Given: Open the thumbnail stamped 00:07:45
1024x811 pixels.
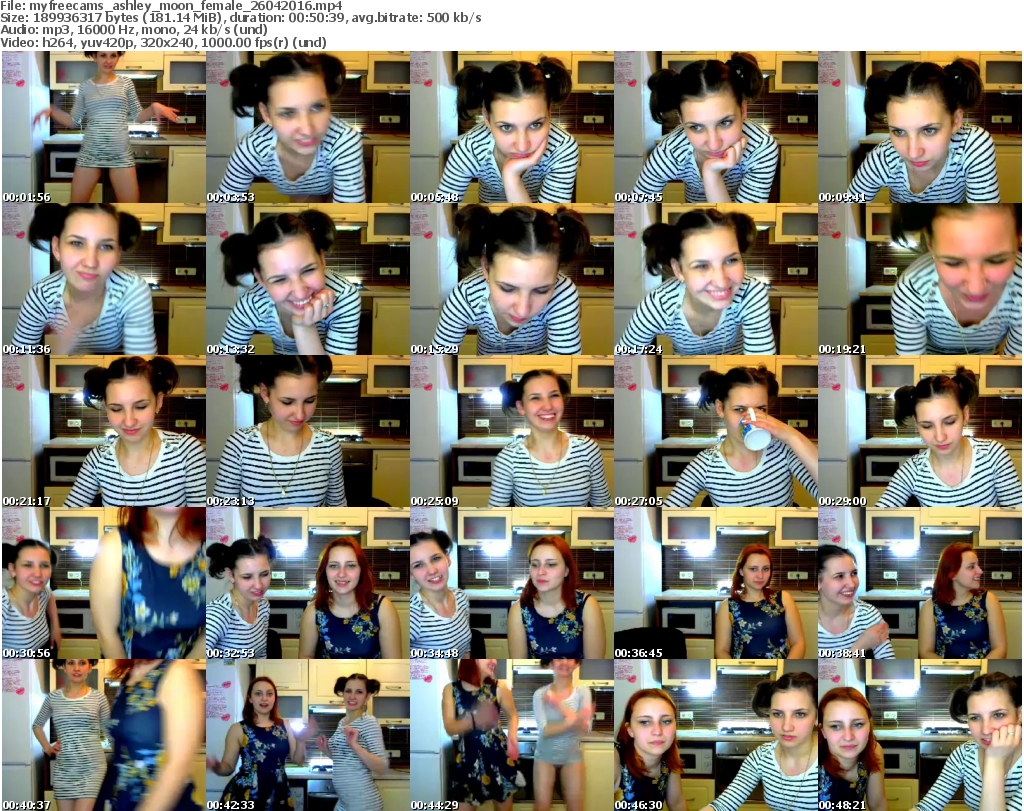Looking at the screenshot, I should [716, 127].
